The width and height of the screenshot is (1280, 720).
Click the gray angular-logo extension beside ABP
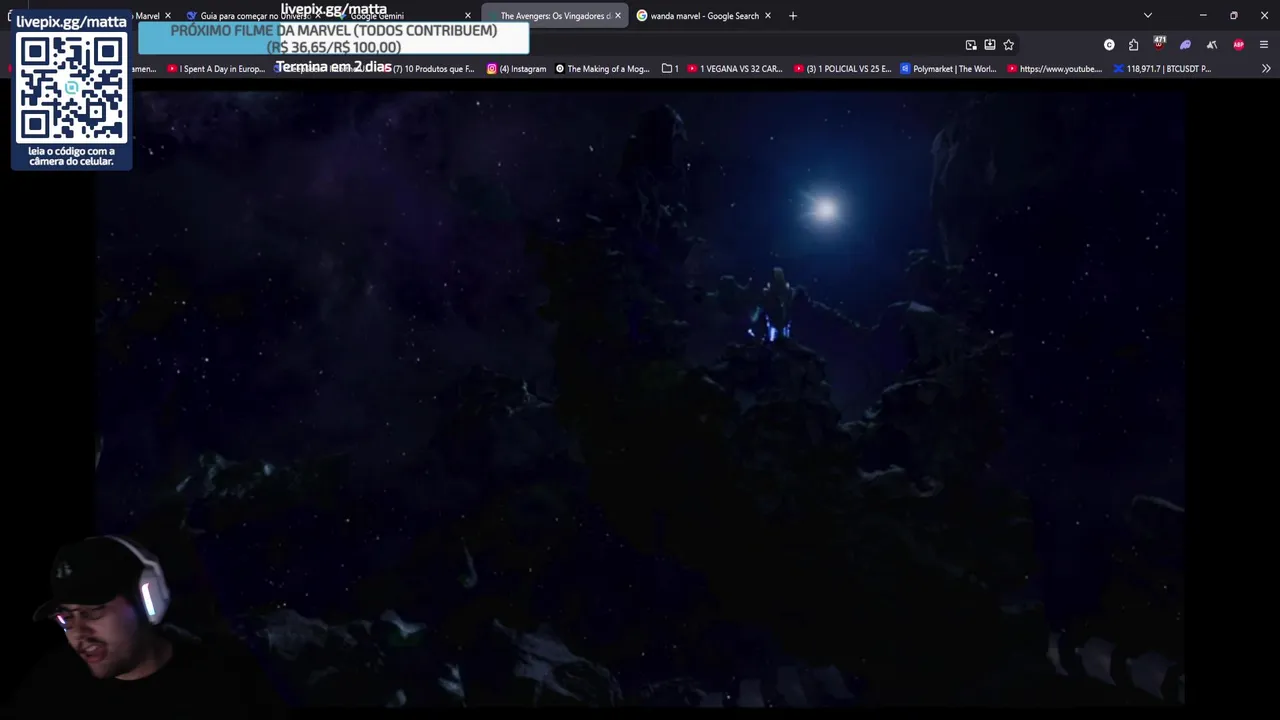(x=1212, y=45)
